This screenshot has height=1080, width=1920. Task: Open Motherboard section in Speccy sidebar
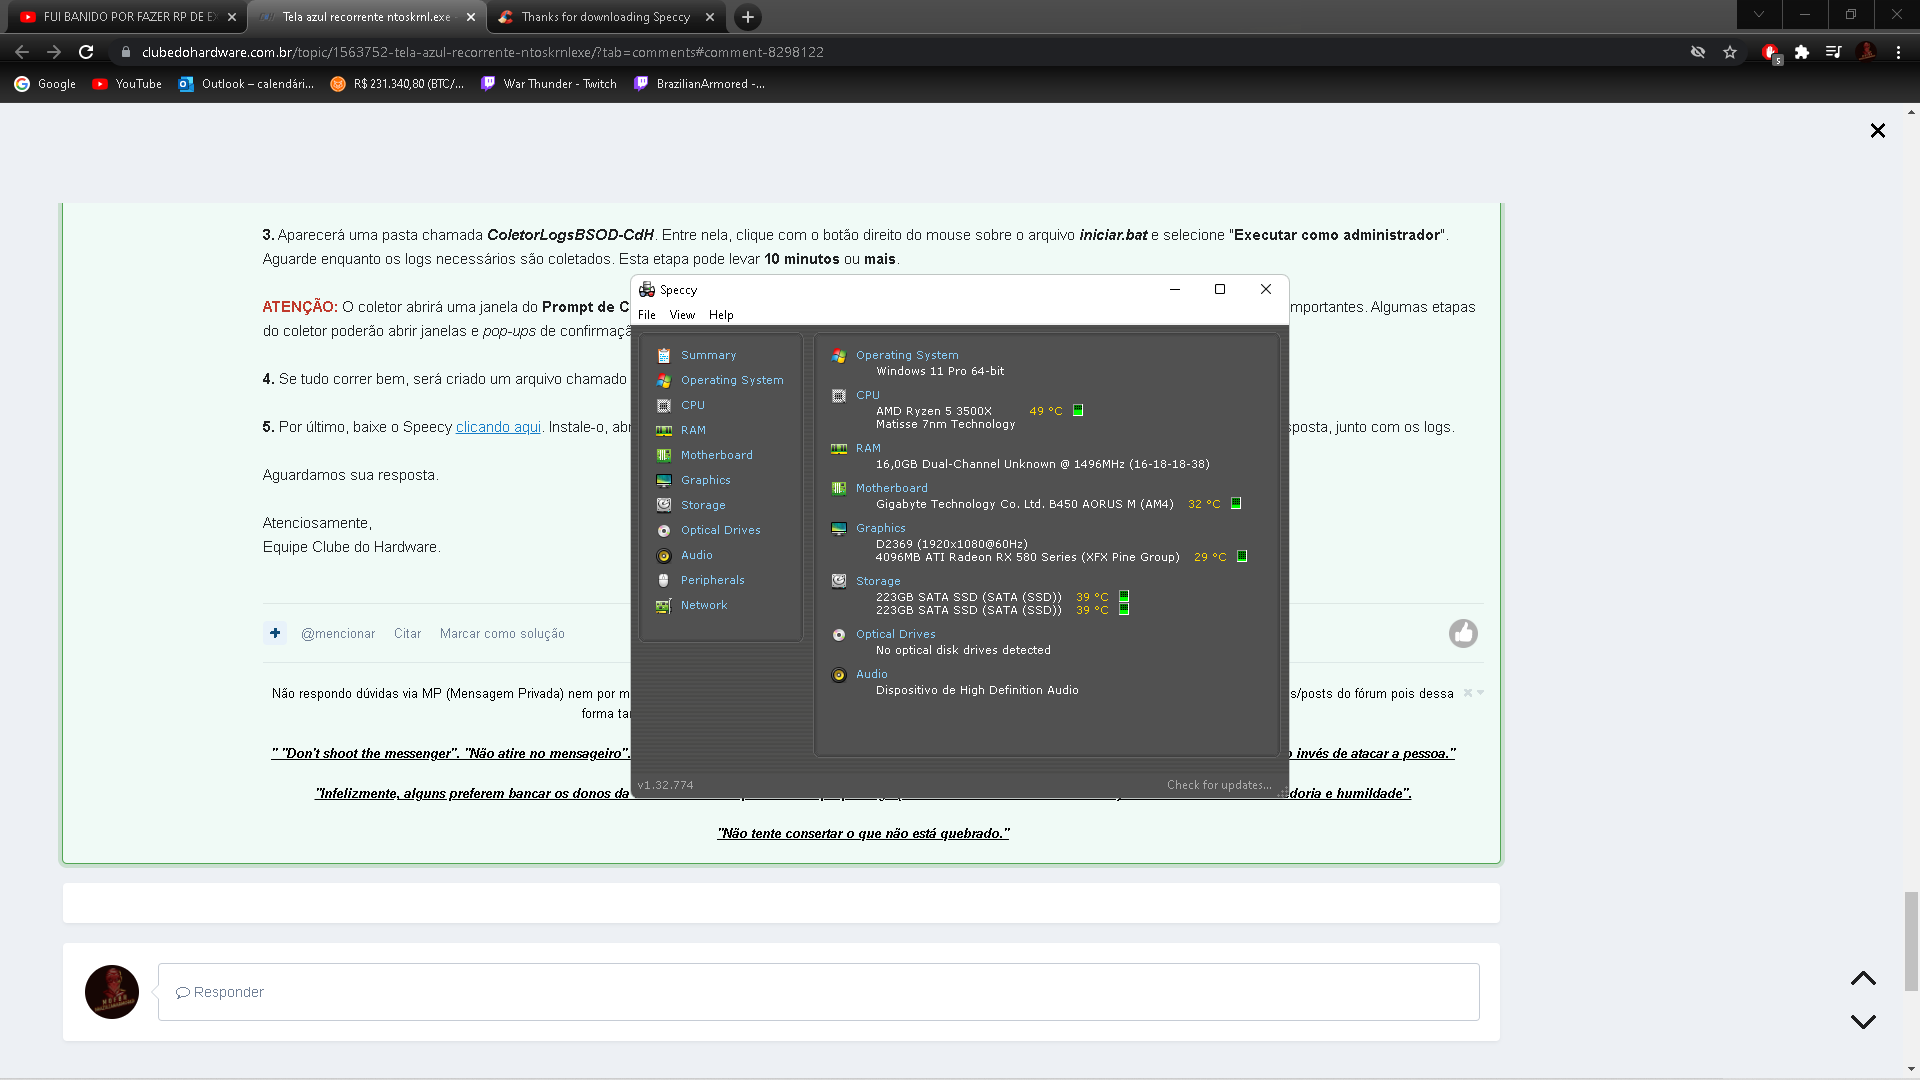[717, 455]
